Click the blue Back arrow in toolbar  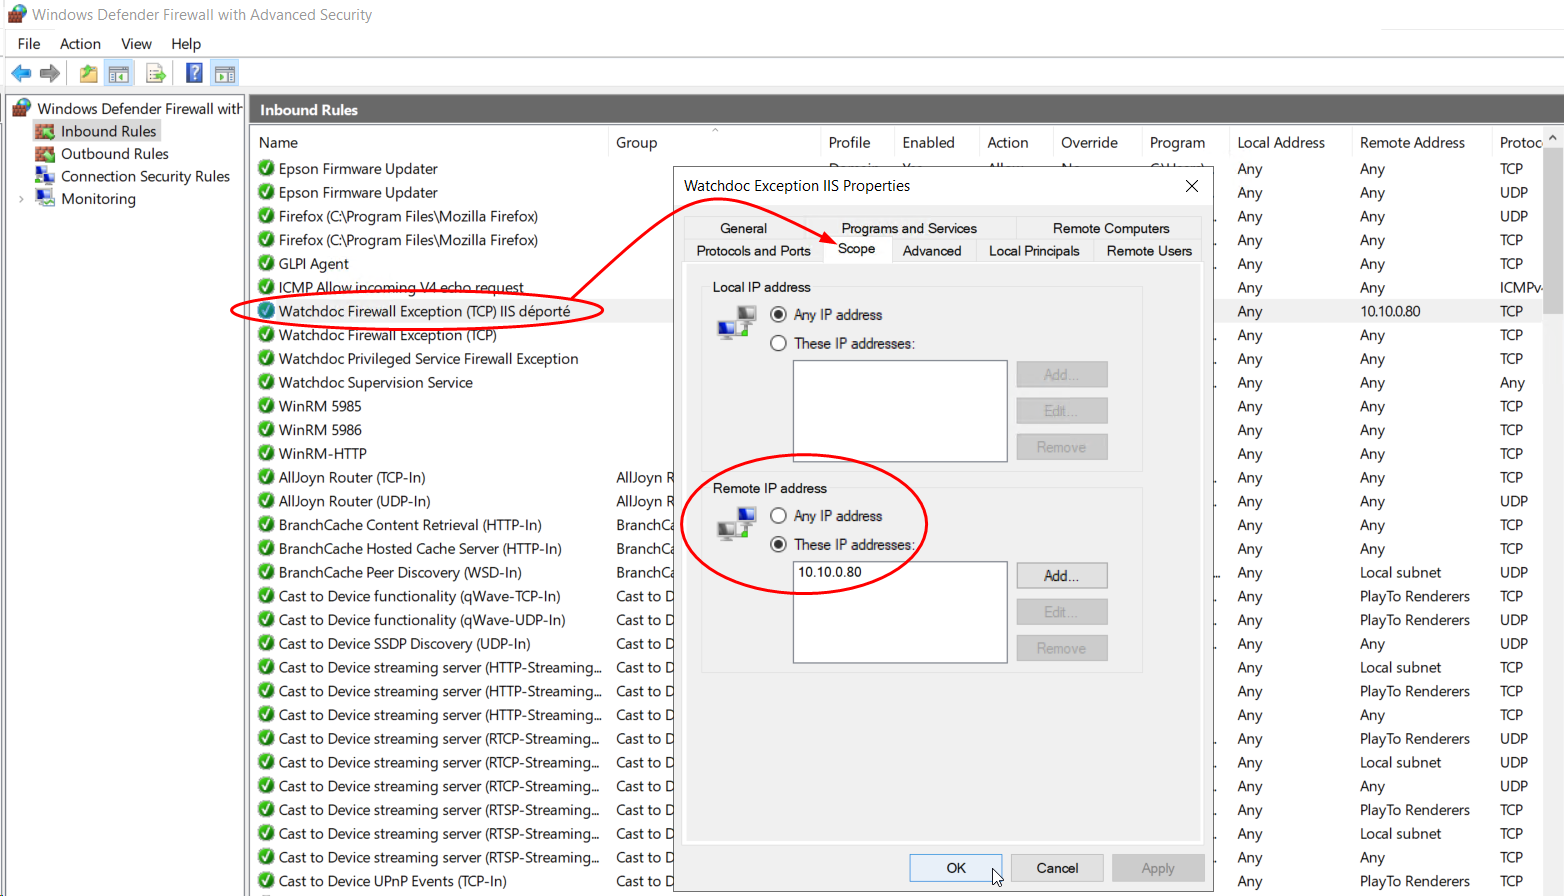pyautogui.click(x=21, y=73)
